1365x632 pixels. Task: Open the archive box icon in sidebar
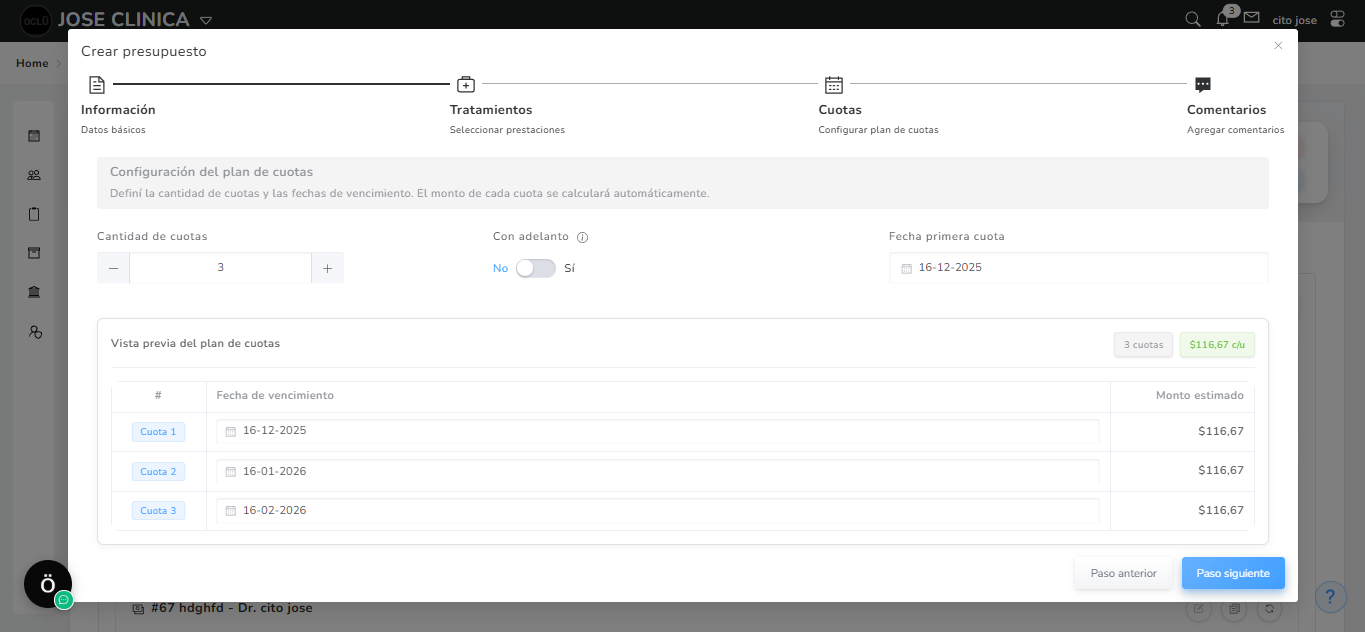(34, 253)
